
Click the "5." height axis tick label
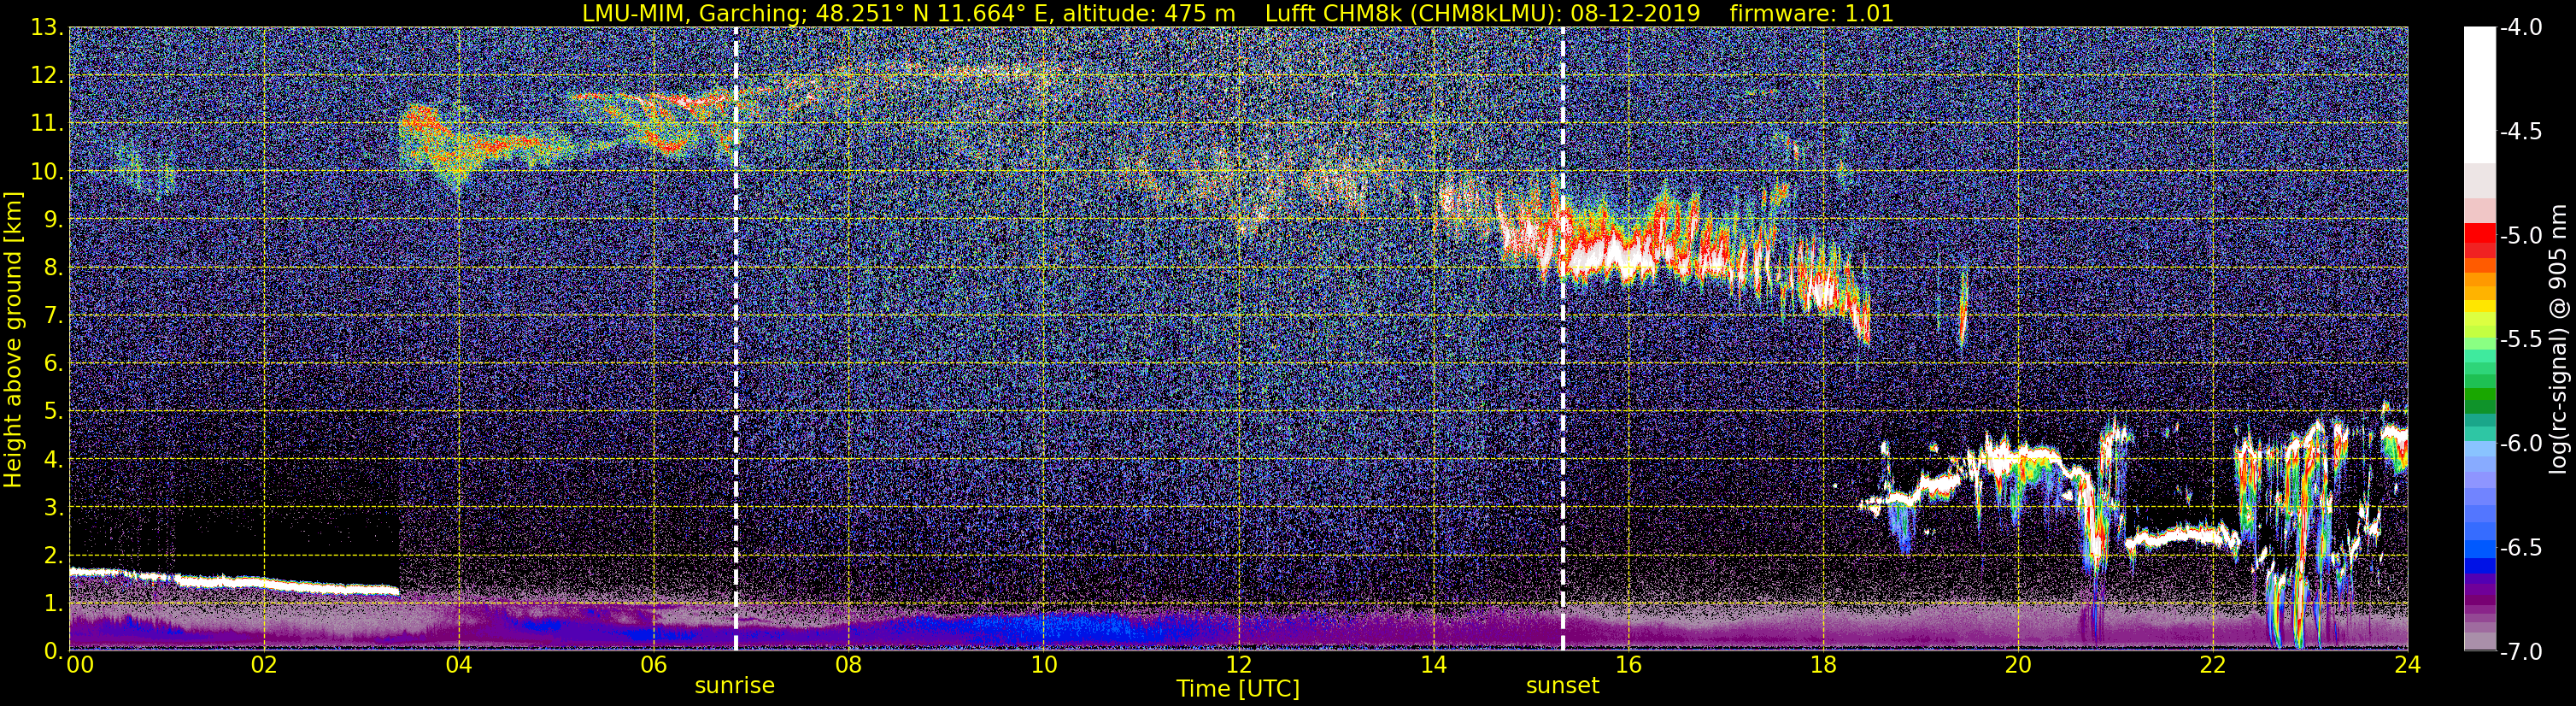[52, 411]
